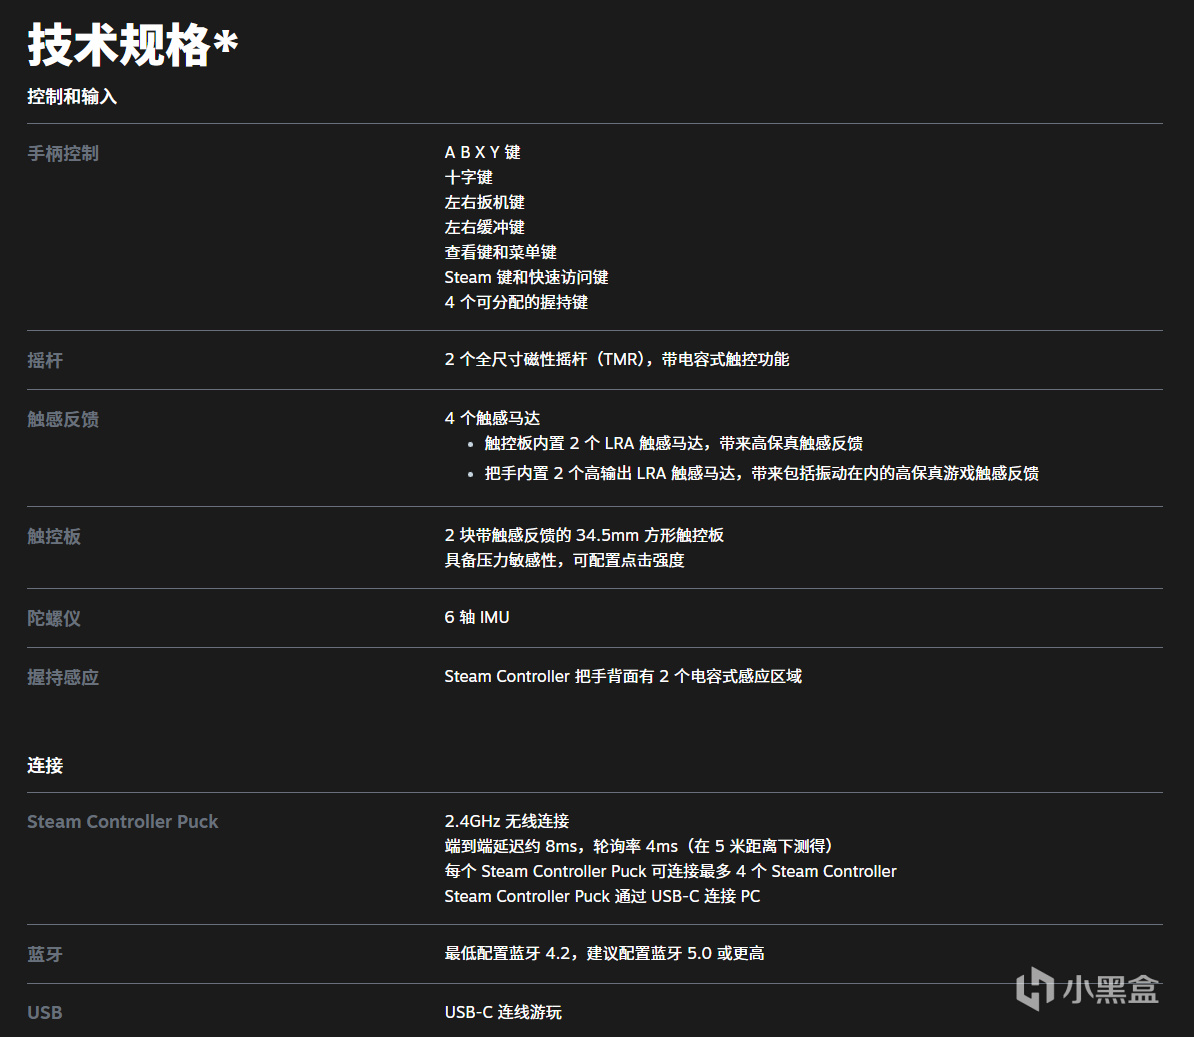Click the 通过 USB-C 连接 PC line
The width and height of the screenshot is (1194, 1037).
point(602,896)
